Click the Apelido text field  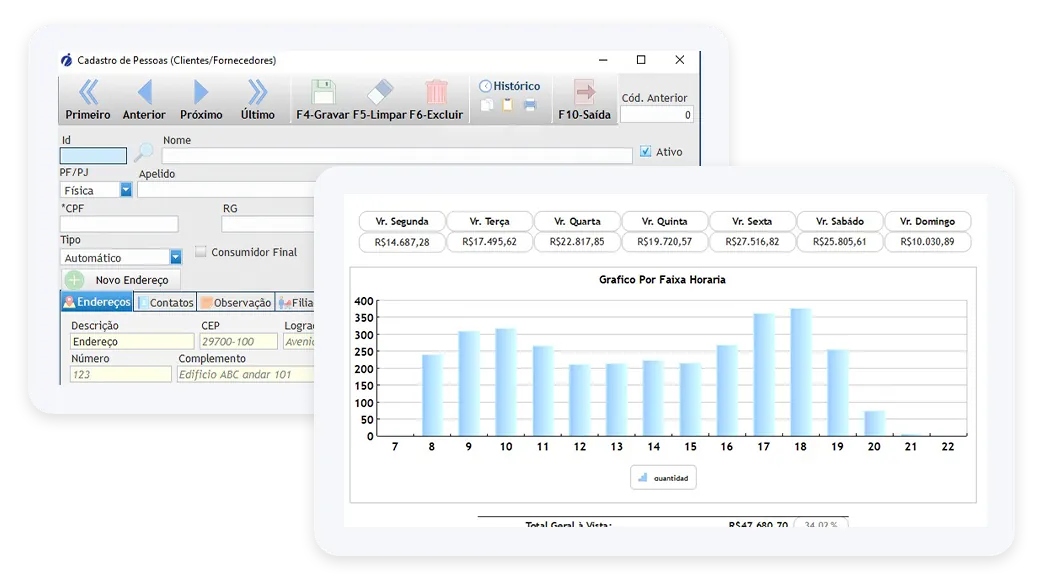[x=226, y=190]
